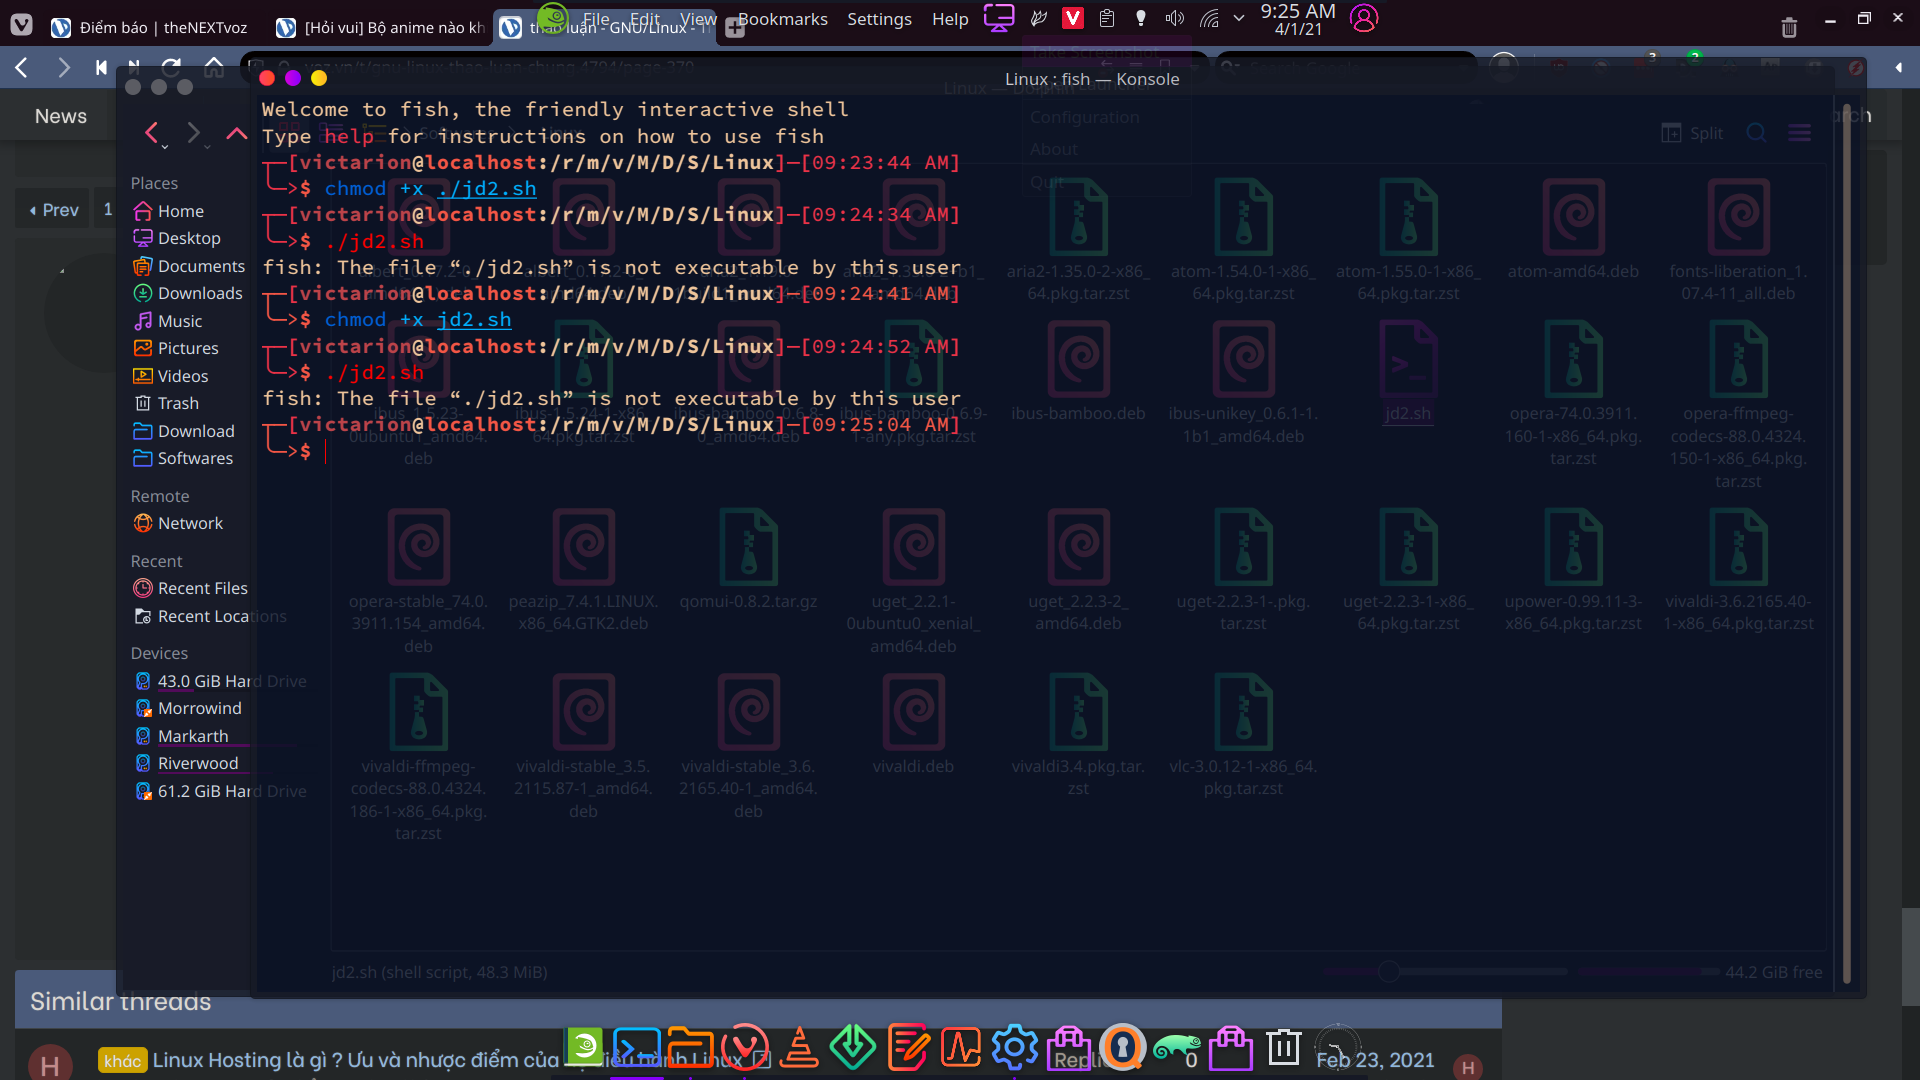Go forward in Vivaldi browser history

click(x=64, y=67)
